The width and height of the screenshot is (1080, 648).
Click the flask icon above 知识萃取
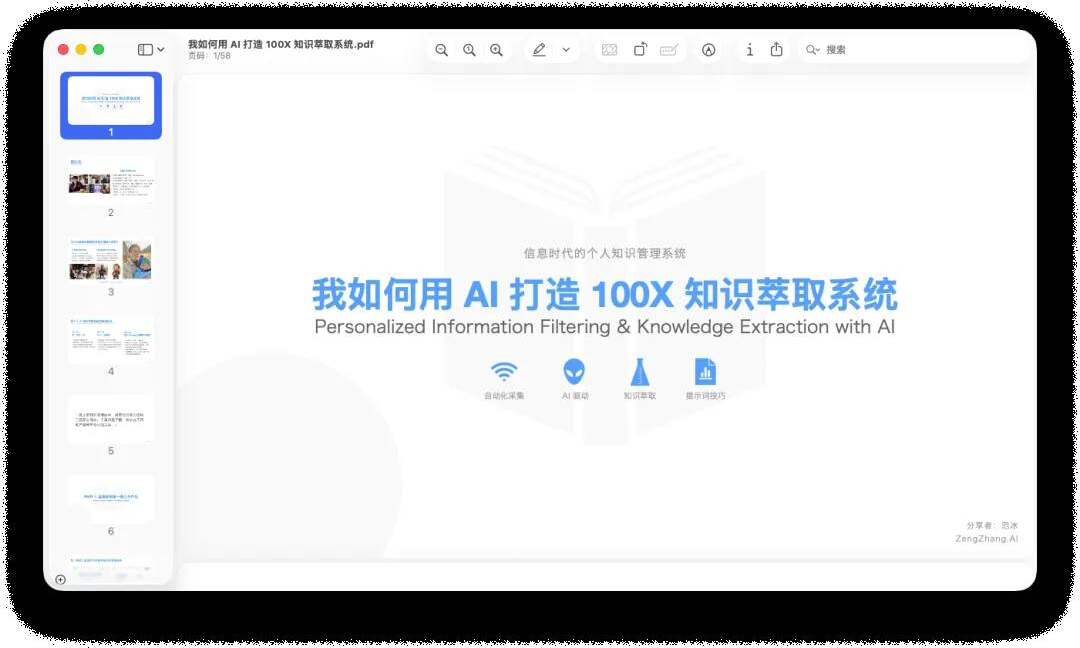pos(640,372)
